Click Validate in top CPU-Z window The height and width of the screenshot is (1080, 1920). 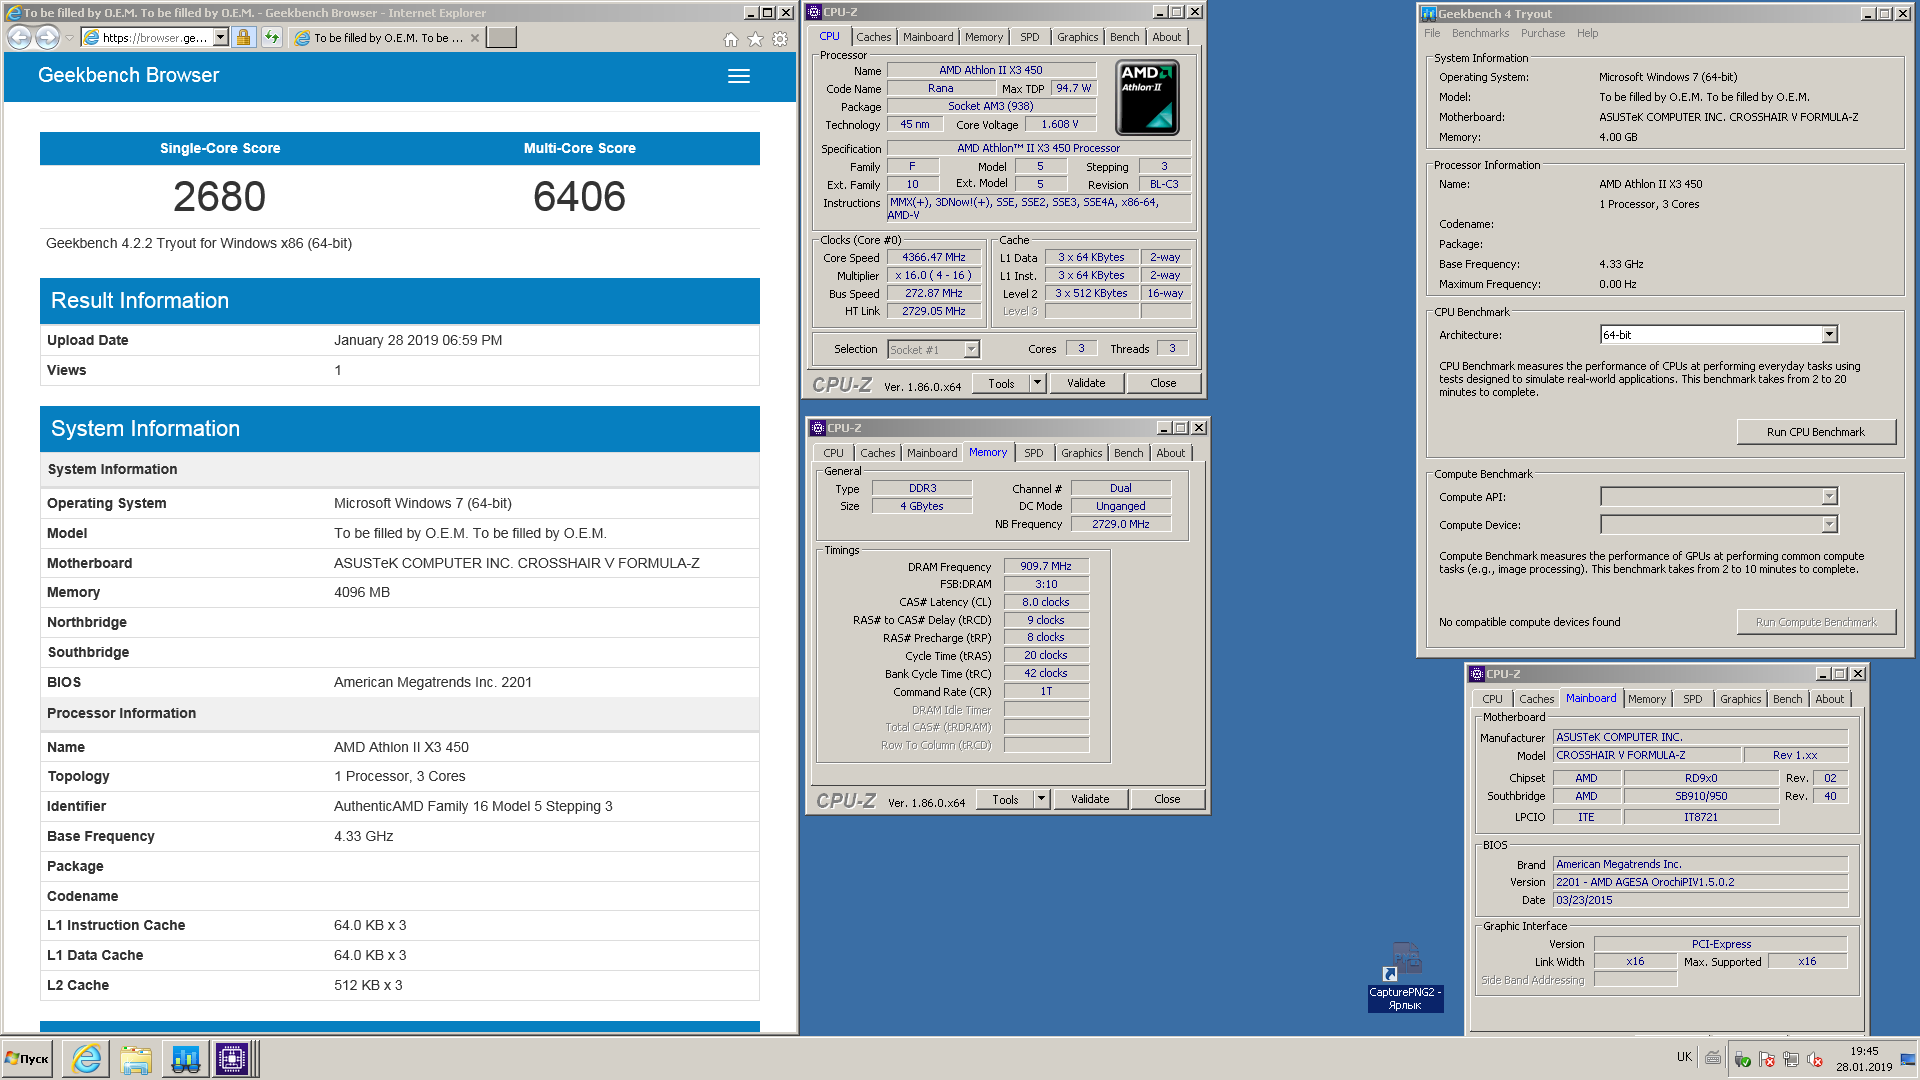click(x=1086, y=383)
